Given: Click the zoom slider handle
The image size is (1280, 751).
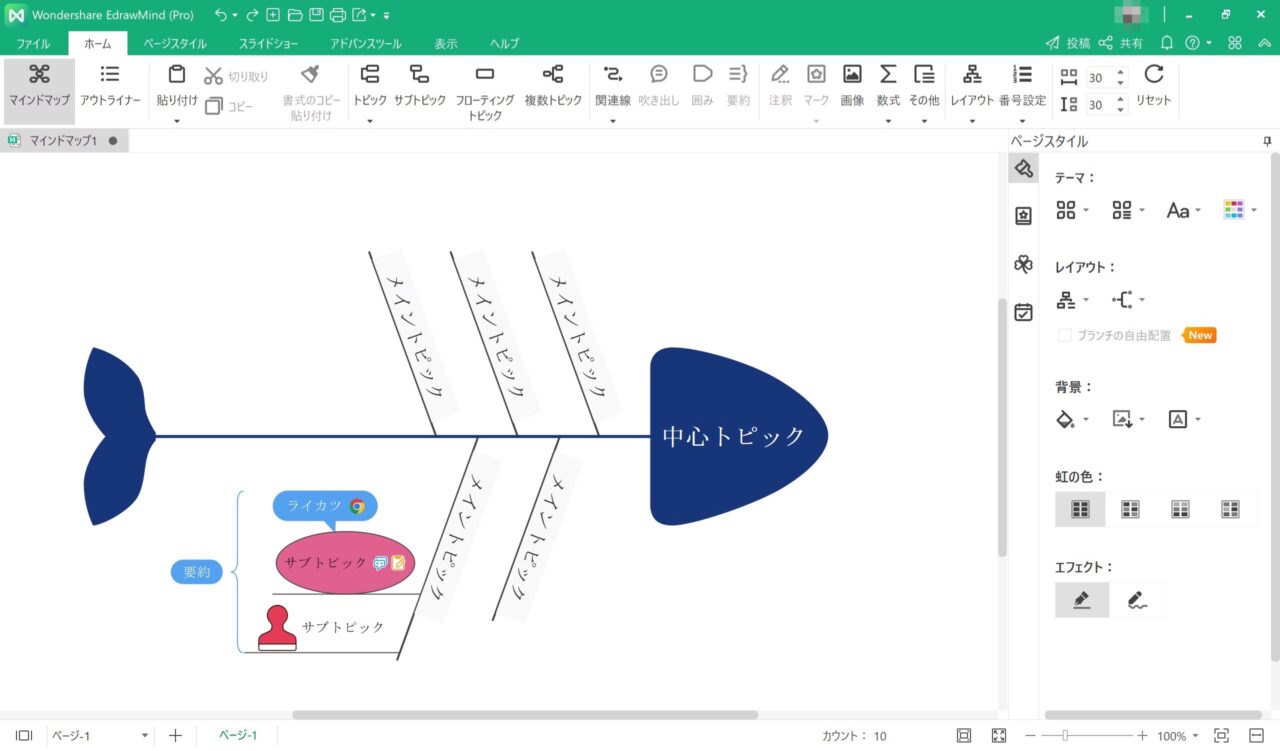Looking at the screenshot, I should click(1065, 736).
